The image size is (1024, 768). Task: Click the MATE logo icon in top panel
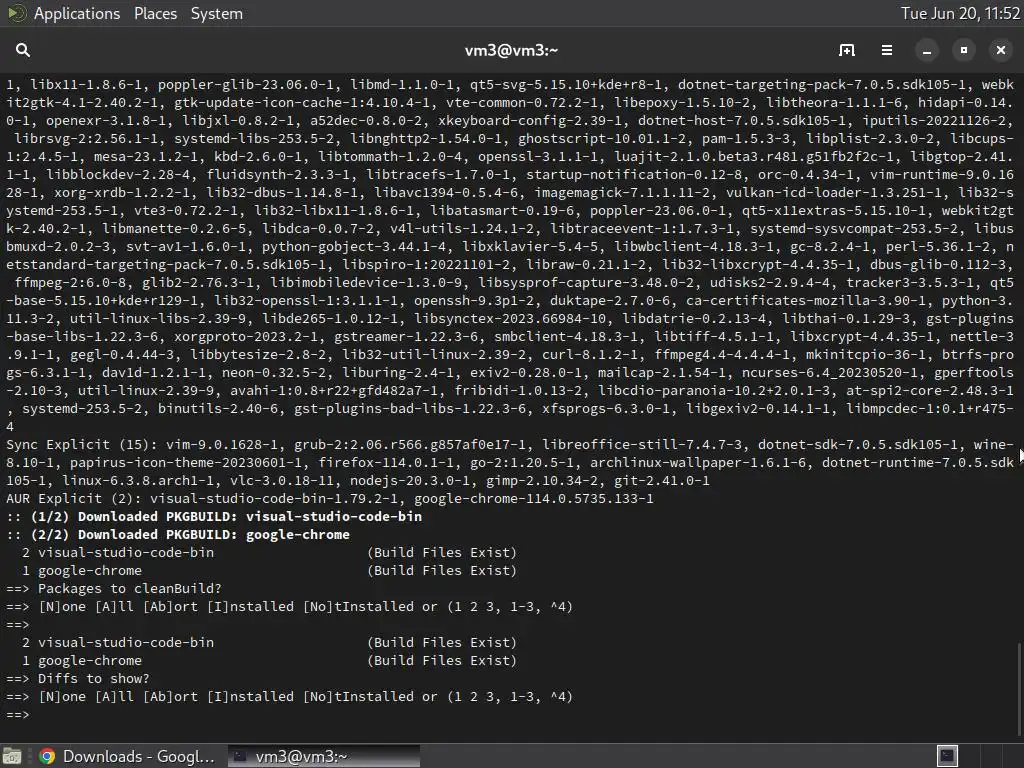(17, 13)
